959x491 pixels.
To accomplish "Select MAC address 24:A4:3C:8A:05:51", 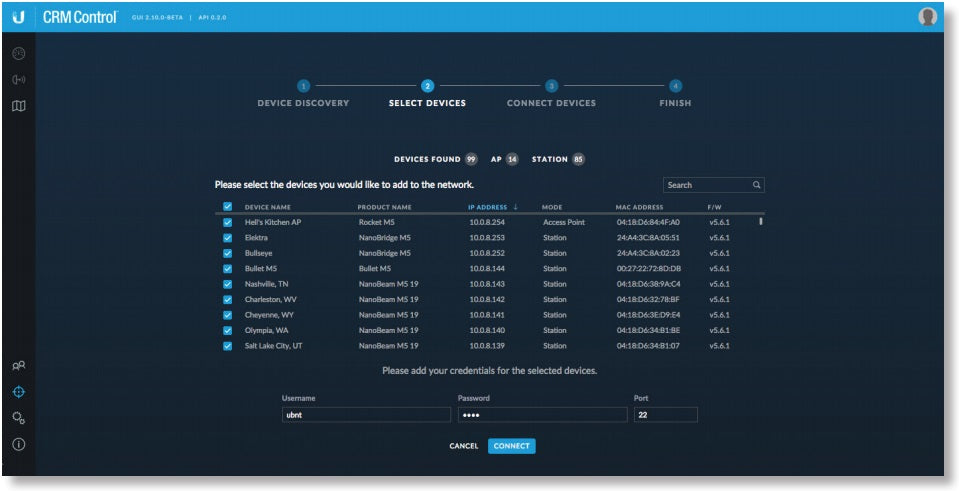I will 648,238.
